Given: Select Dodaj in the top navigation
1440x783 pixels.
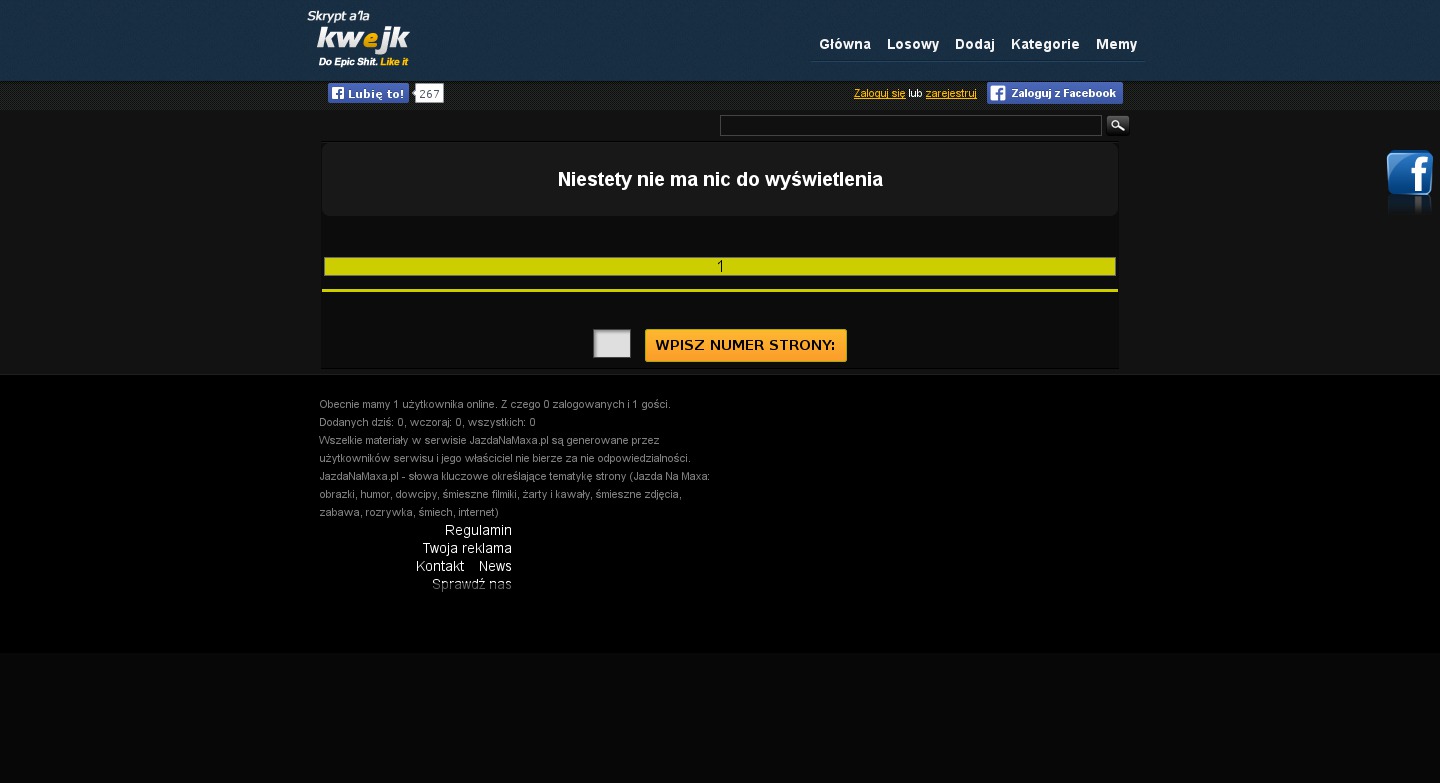Looking at the screenshot, I should (974, 44).
